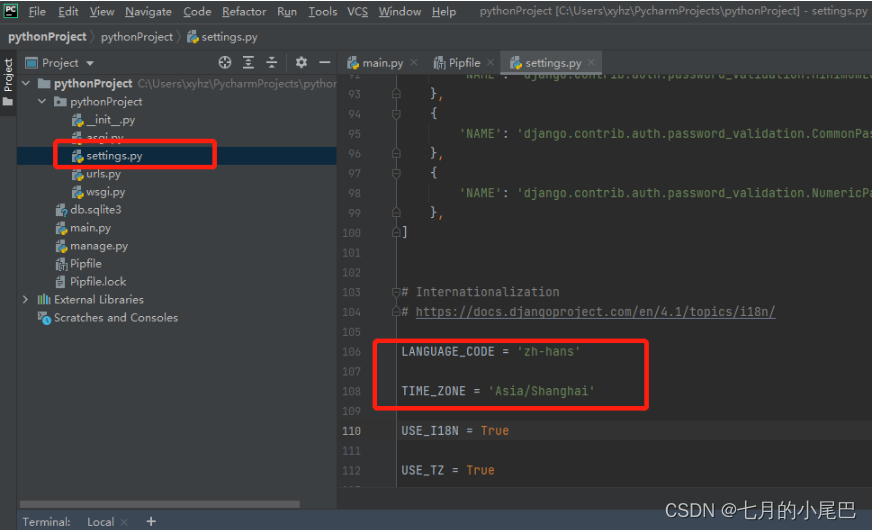Image resolution: width=872 pixels, height=530 pixels.
Task: Click the Scratches and Consoles icon
Action: click(44, 318)
